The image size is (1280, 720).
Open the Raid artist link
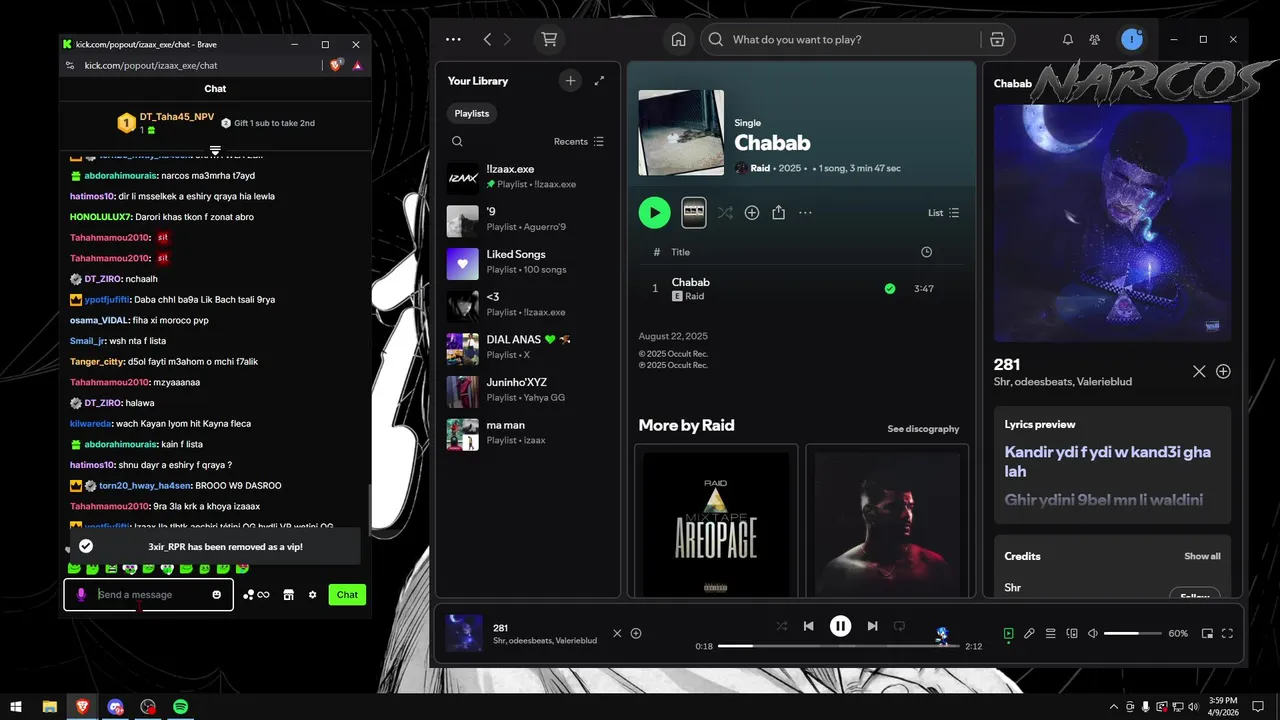coord(760,168)
